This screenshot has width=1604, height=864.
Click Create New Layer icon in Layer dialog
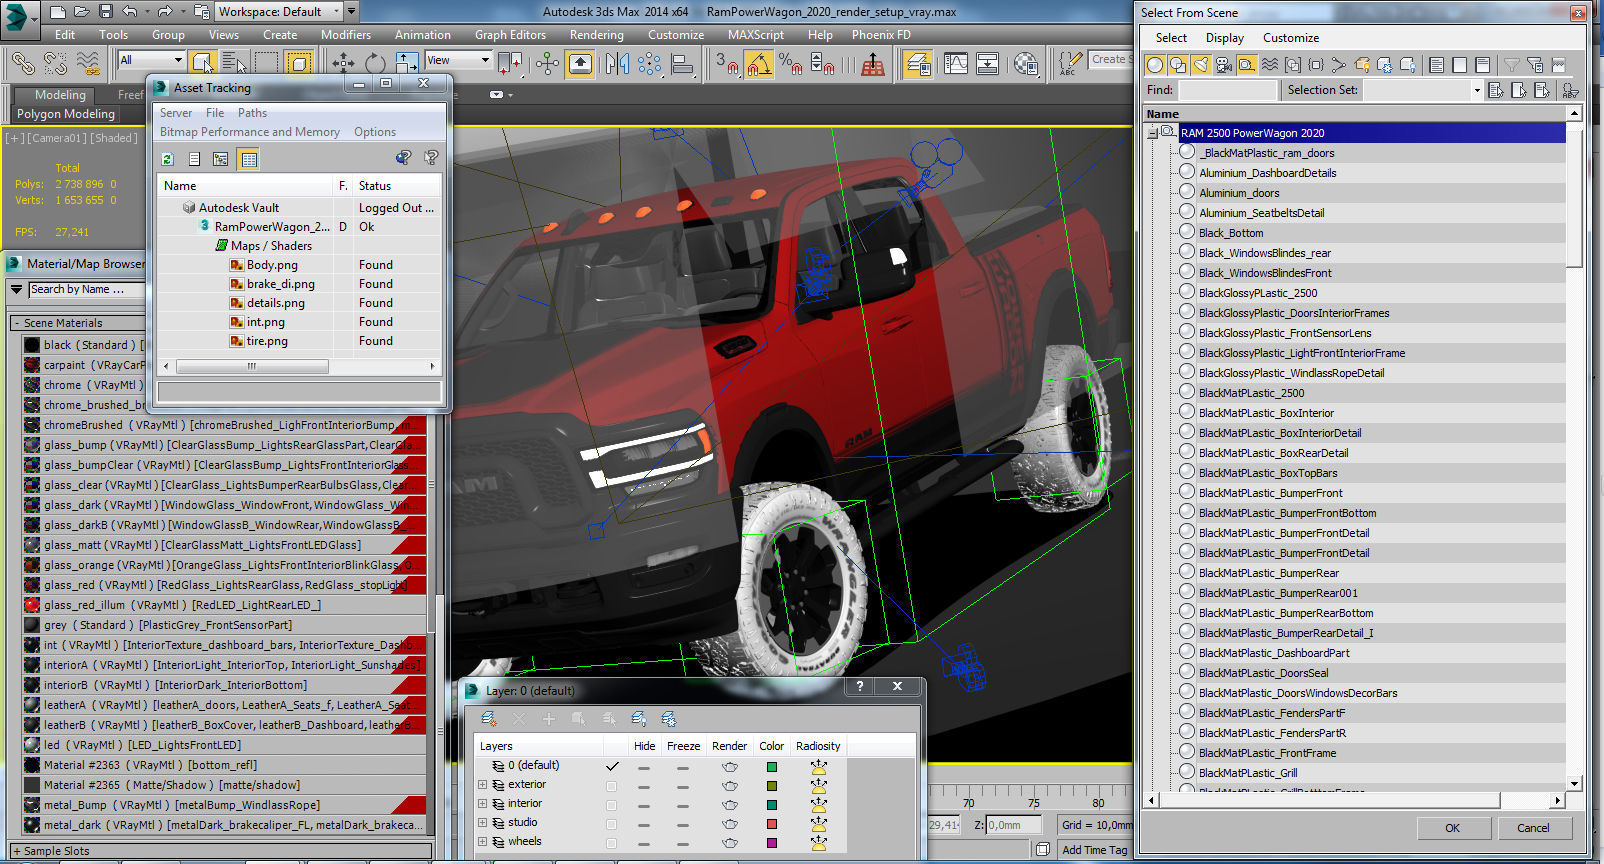[489, 718]
